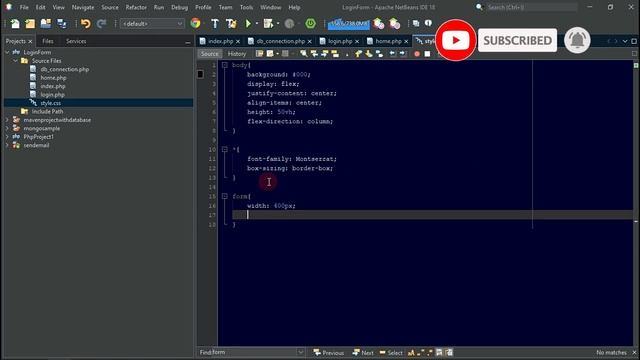Click the Debug Project icon
The image size is (640, 360).
(x=268, y=24)
